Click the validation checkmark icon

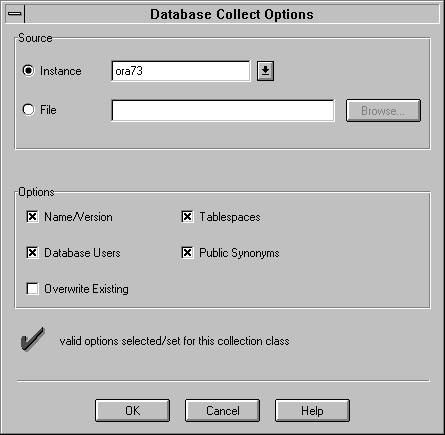tap(33, 339)
